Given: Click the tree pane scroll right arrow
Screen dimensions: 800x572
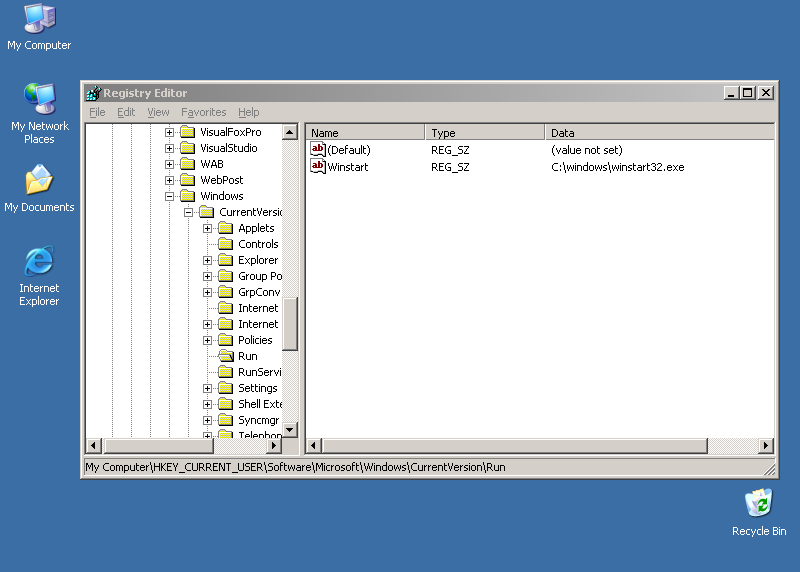Looking at the screenshot, I should [x=274, y=445].
